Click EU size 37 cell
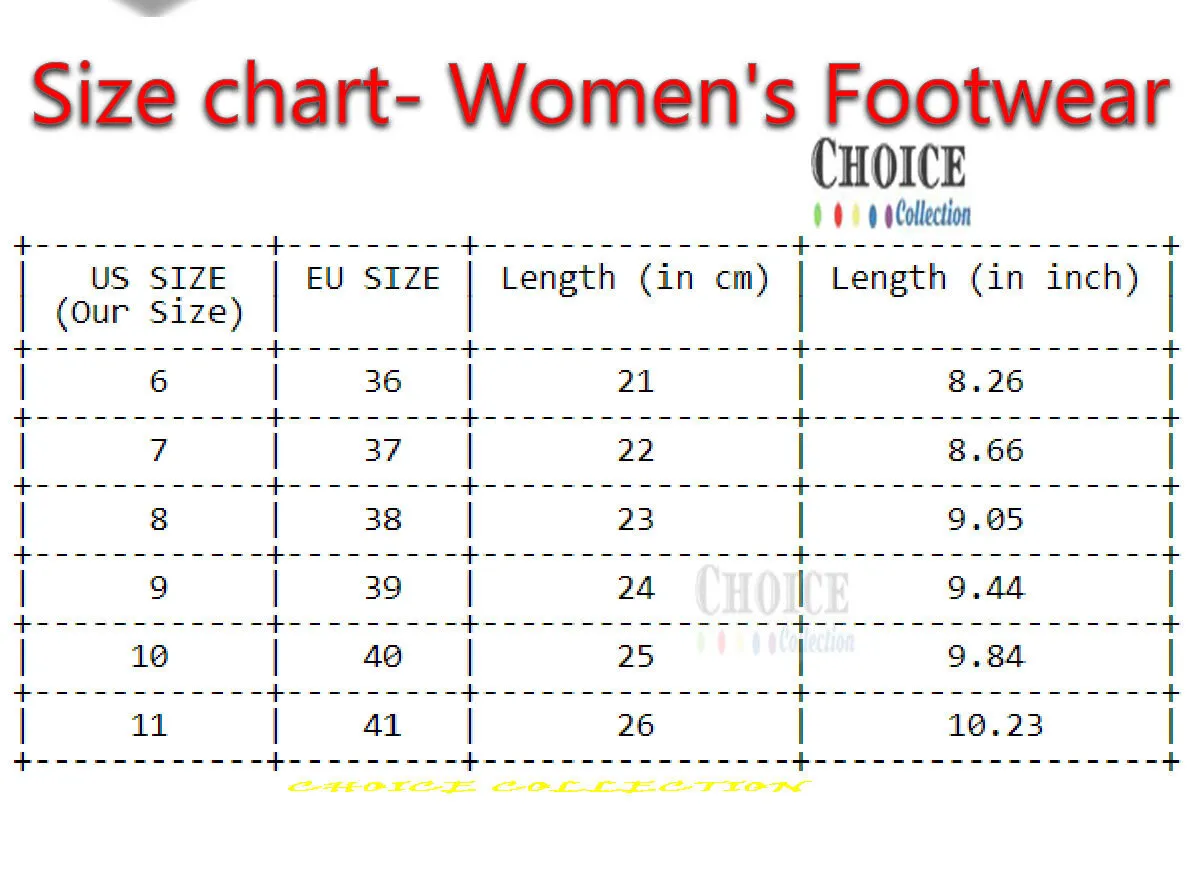1200x876 pixels. click(382, 450)
